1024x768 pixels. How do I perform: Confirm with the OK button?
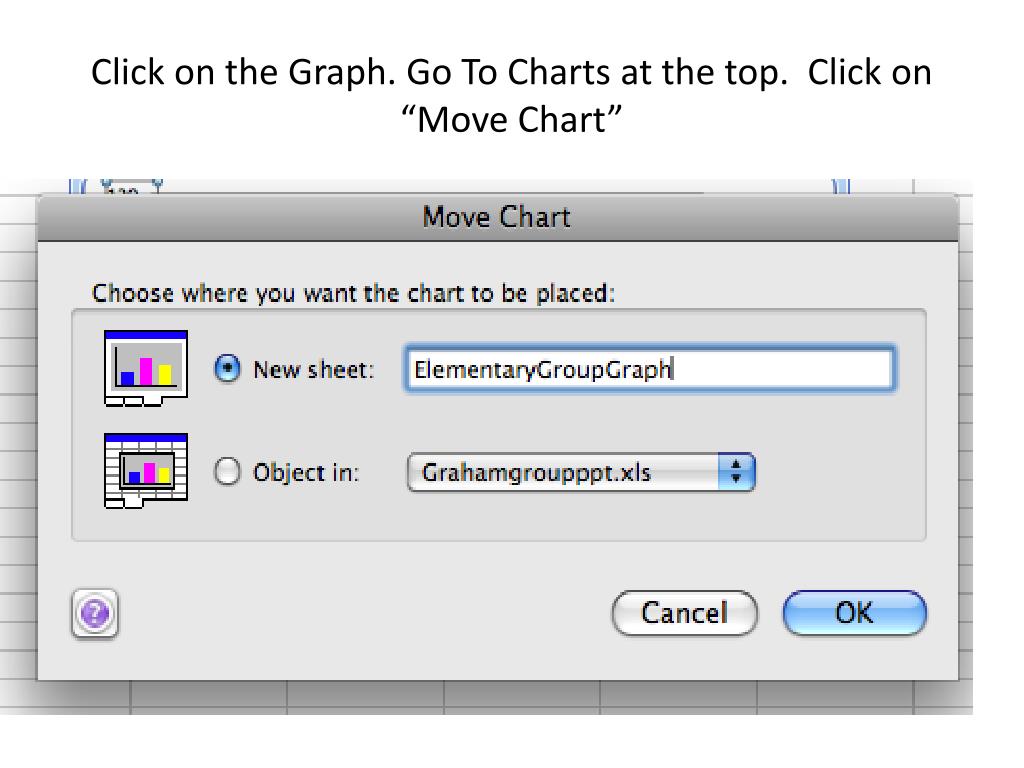pos(854,613)
